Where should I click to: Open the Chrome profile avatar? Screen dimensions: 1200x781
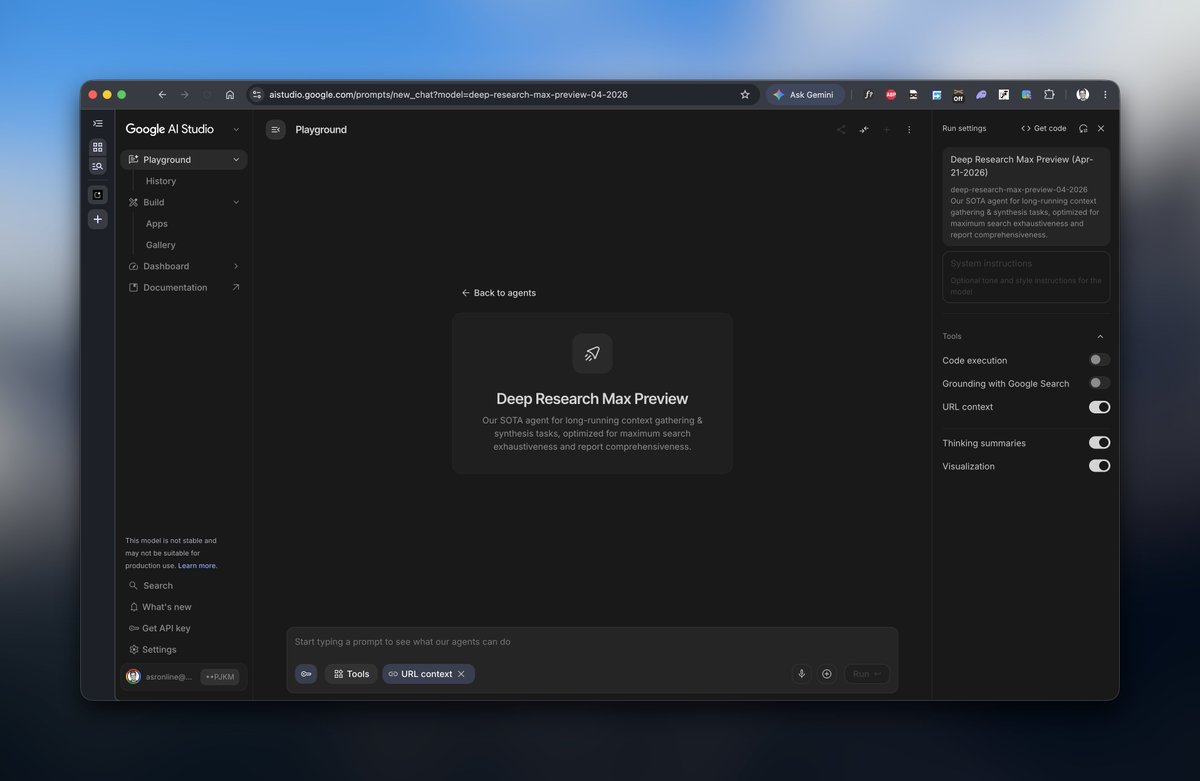1083,95
